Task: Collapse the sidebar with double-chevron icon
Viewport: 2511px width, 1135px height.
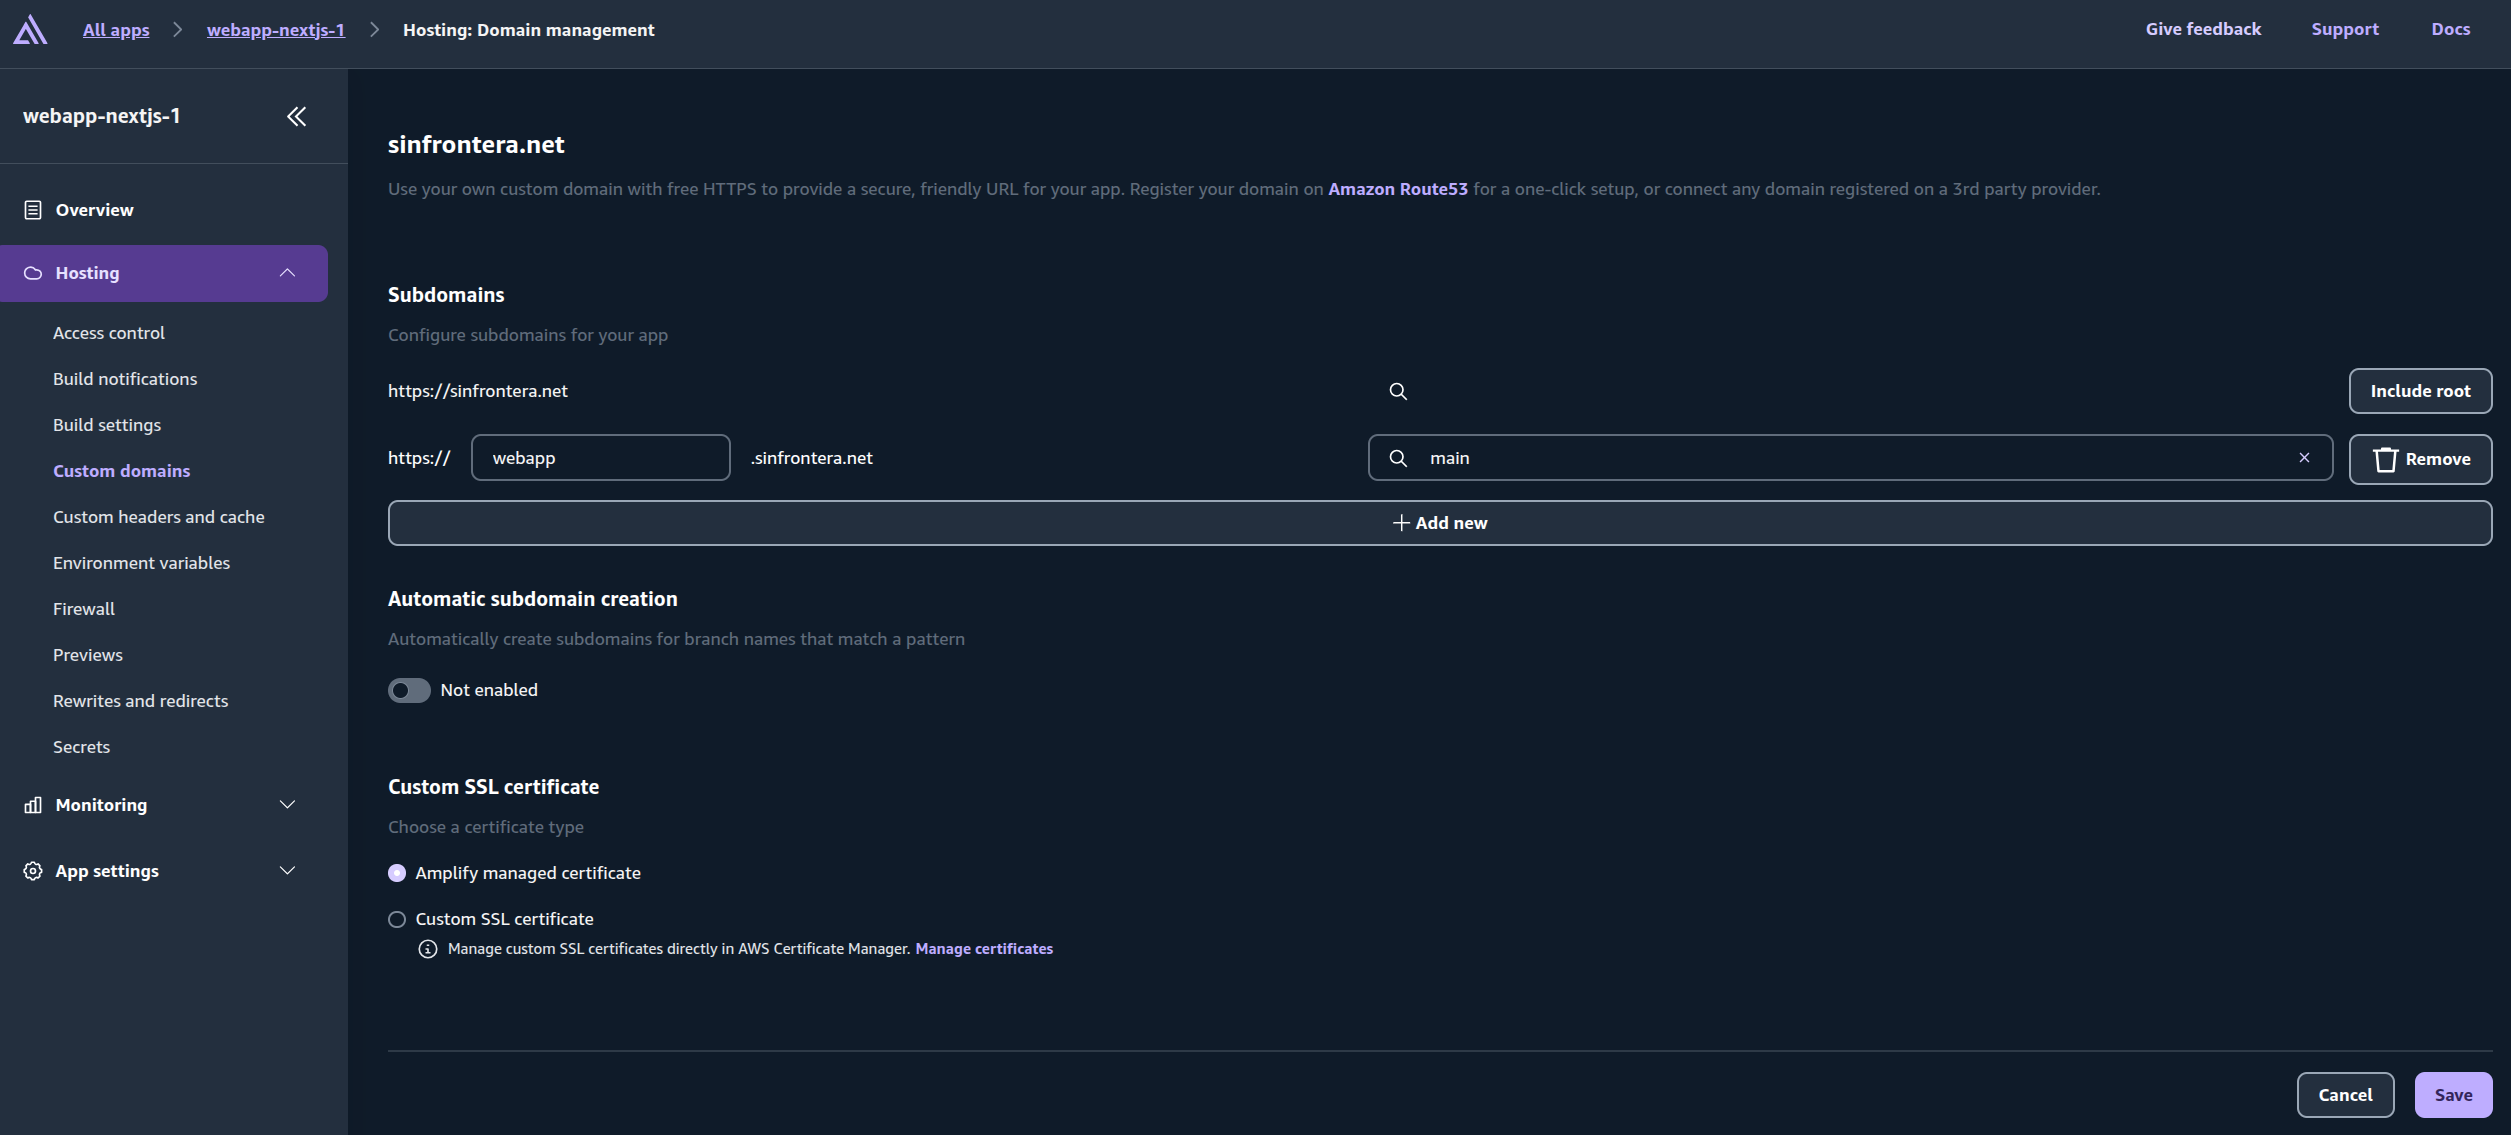Action: (296, 117)
